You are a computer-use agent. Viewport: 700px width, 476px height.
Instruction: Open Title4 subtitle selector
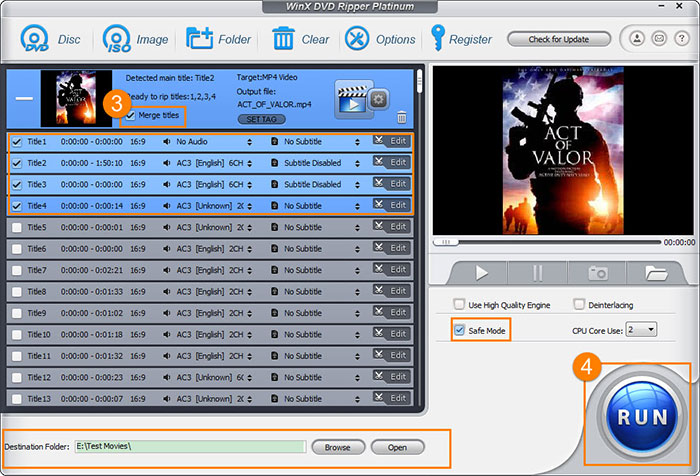357,206
